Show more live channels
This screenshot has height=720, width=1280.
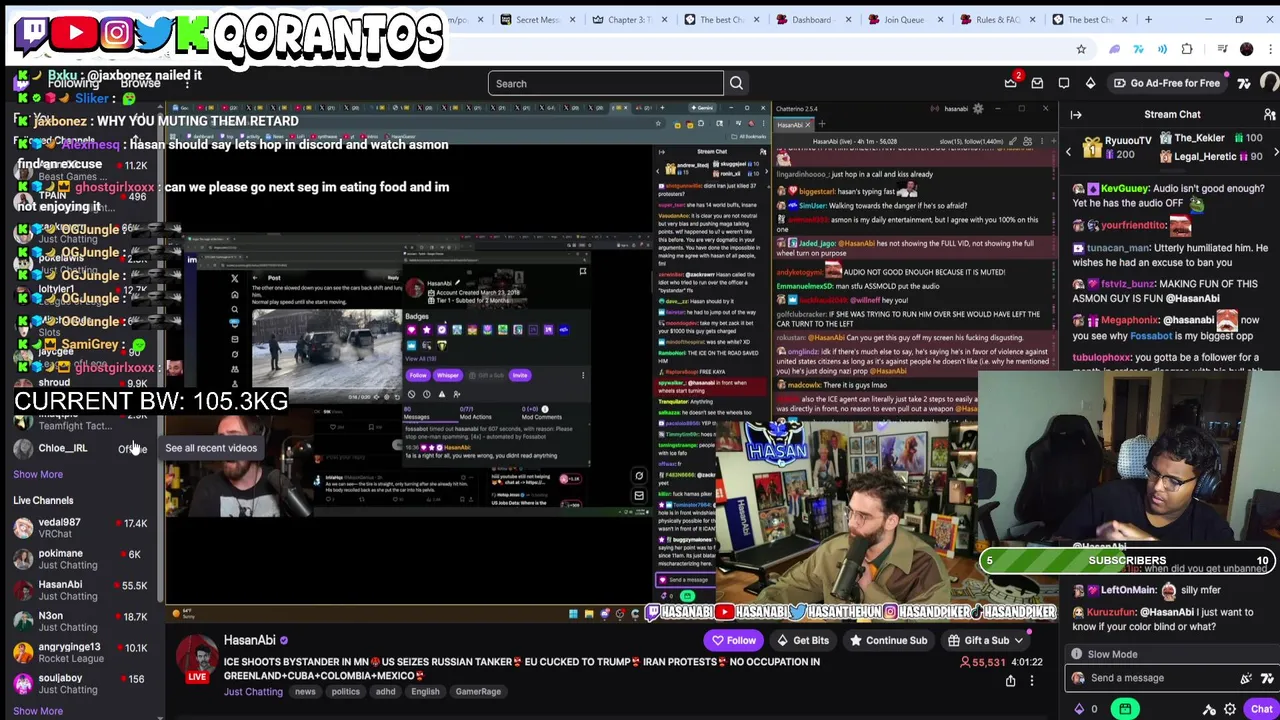click(x=38, y=711)
